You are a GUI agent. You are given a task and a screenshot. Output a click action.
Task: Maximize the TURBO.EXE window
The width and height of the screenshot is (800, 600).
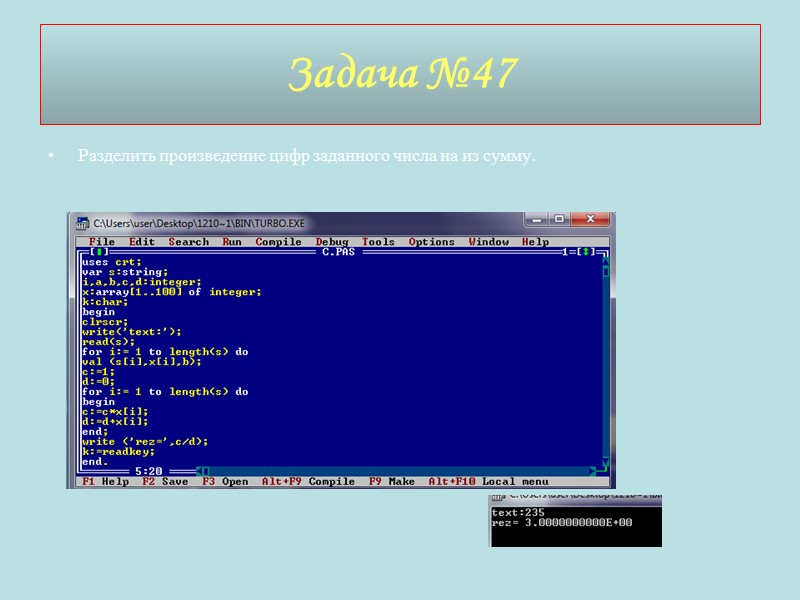(560, 219)
